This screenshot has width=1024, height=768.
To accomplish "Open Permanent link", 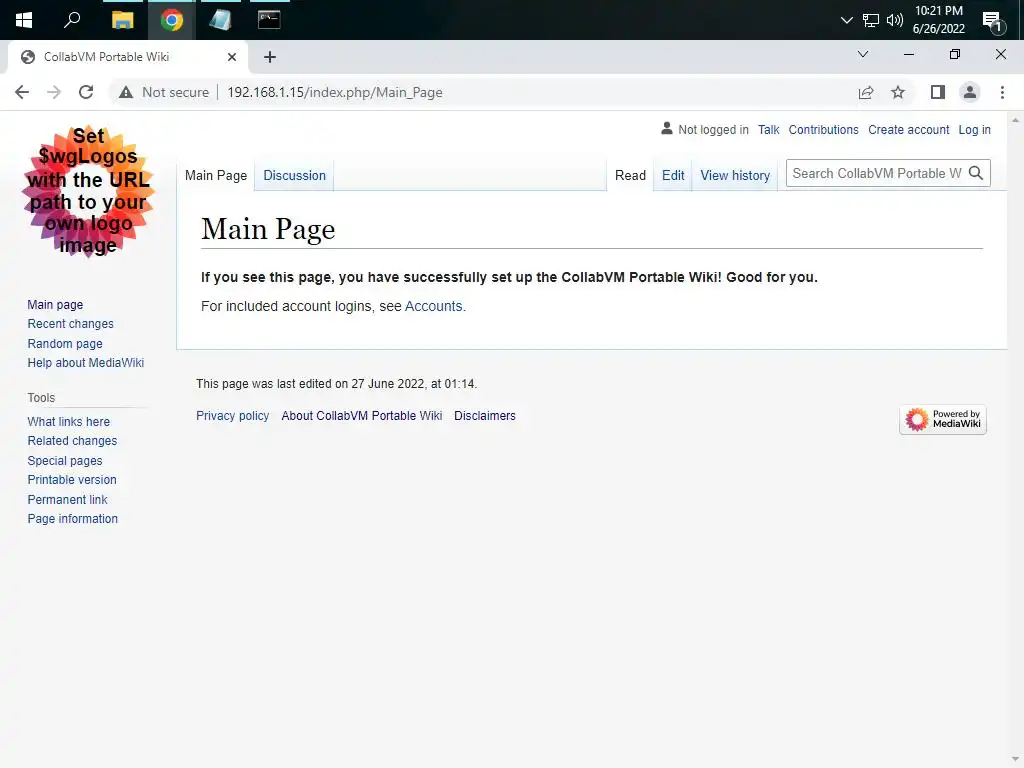I will tap(67, 500).
